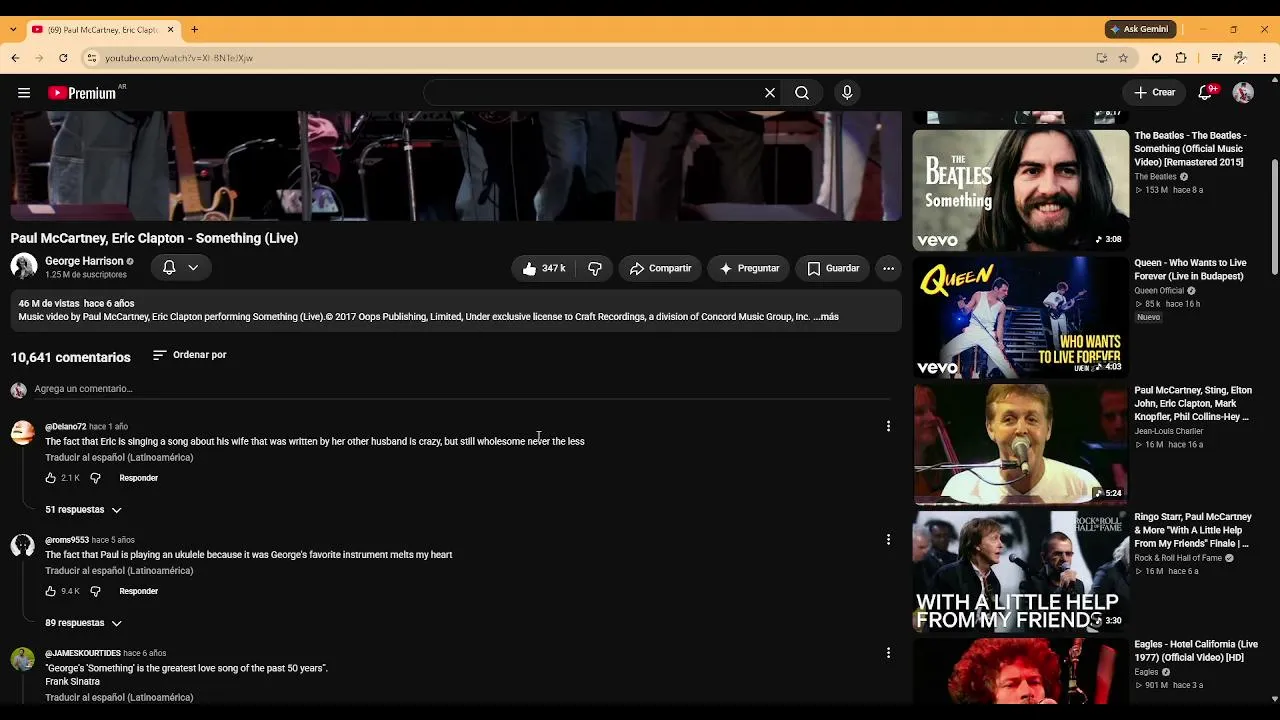Open the George Harrison channel name link
Image resolution: width=1280 pixels, height=720 pixels.
(x=84, y=261)
